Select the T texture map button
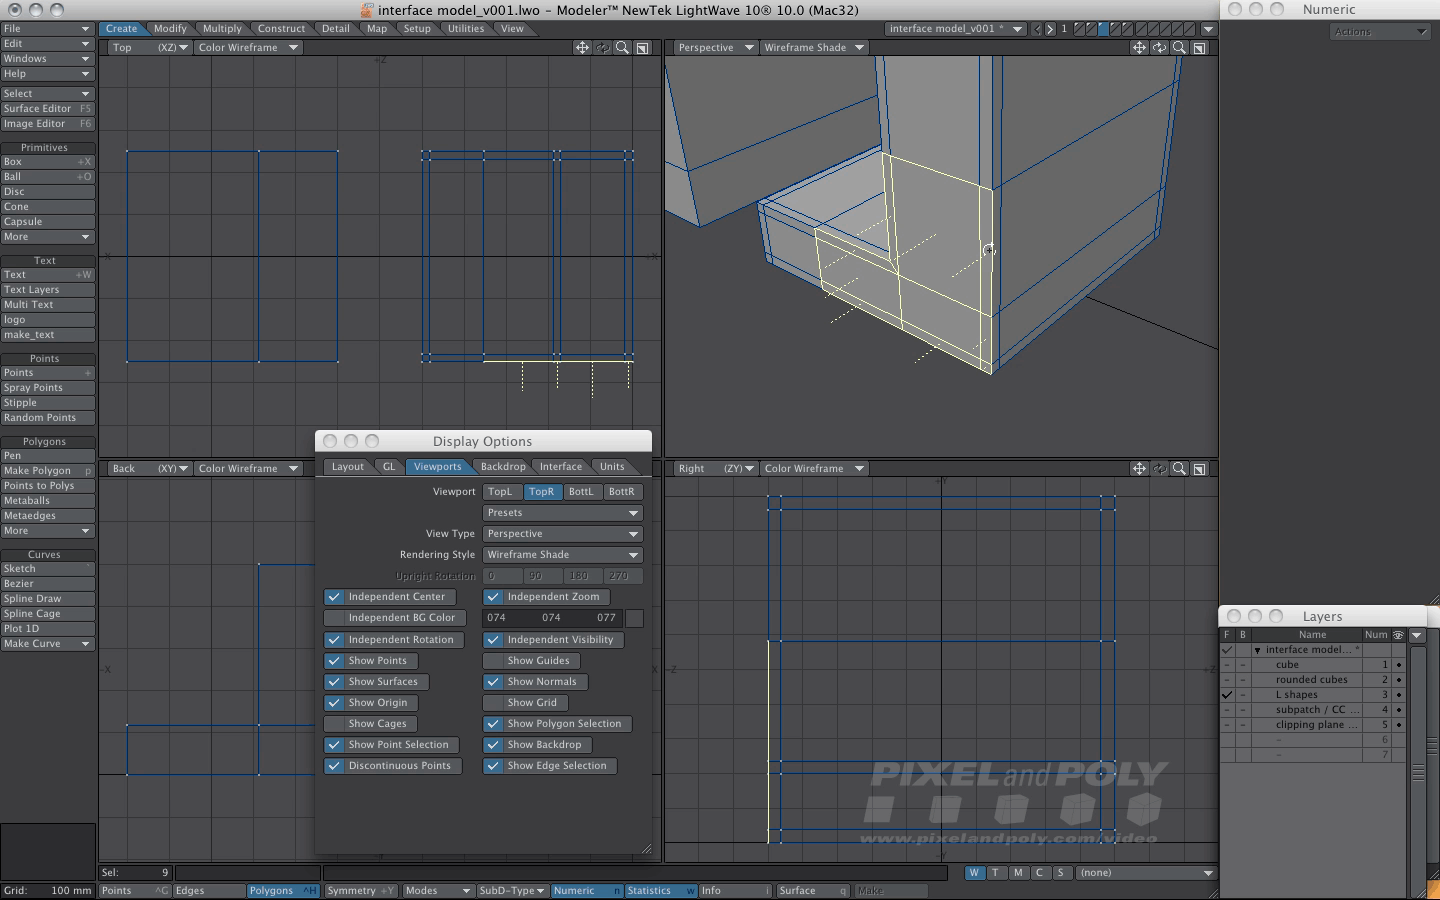Viewport: 1440px width, 900px height. 995,872
